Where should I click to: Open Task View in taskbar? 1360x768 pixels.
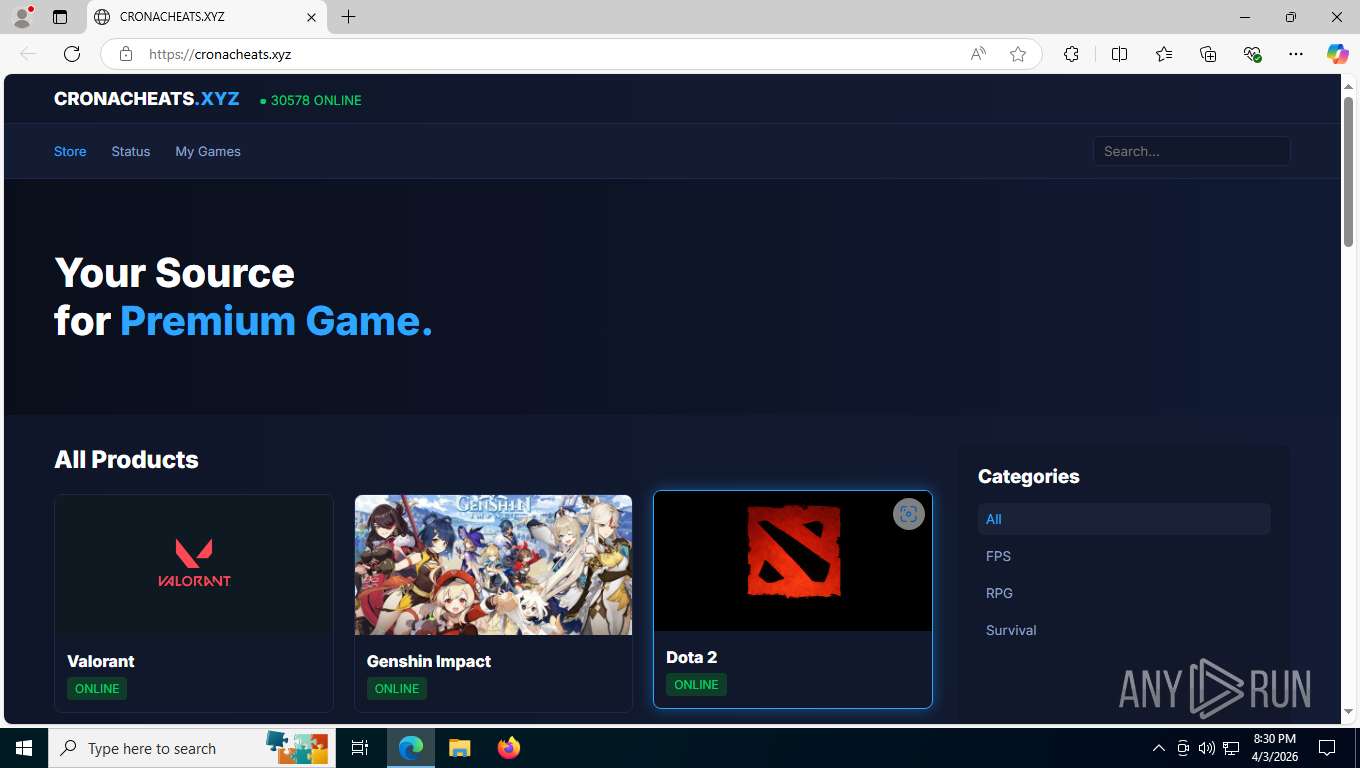[x=360, y=748]
